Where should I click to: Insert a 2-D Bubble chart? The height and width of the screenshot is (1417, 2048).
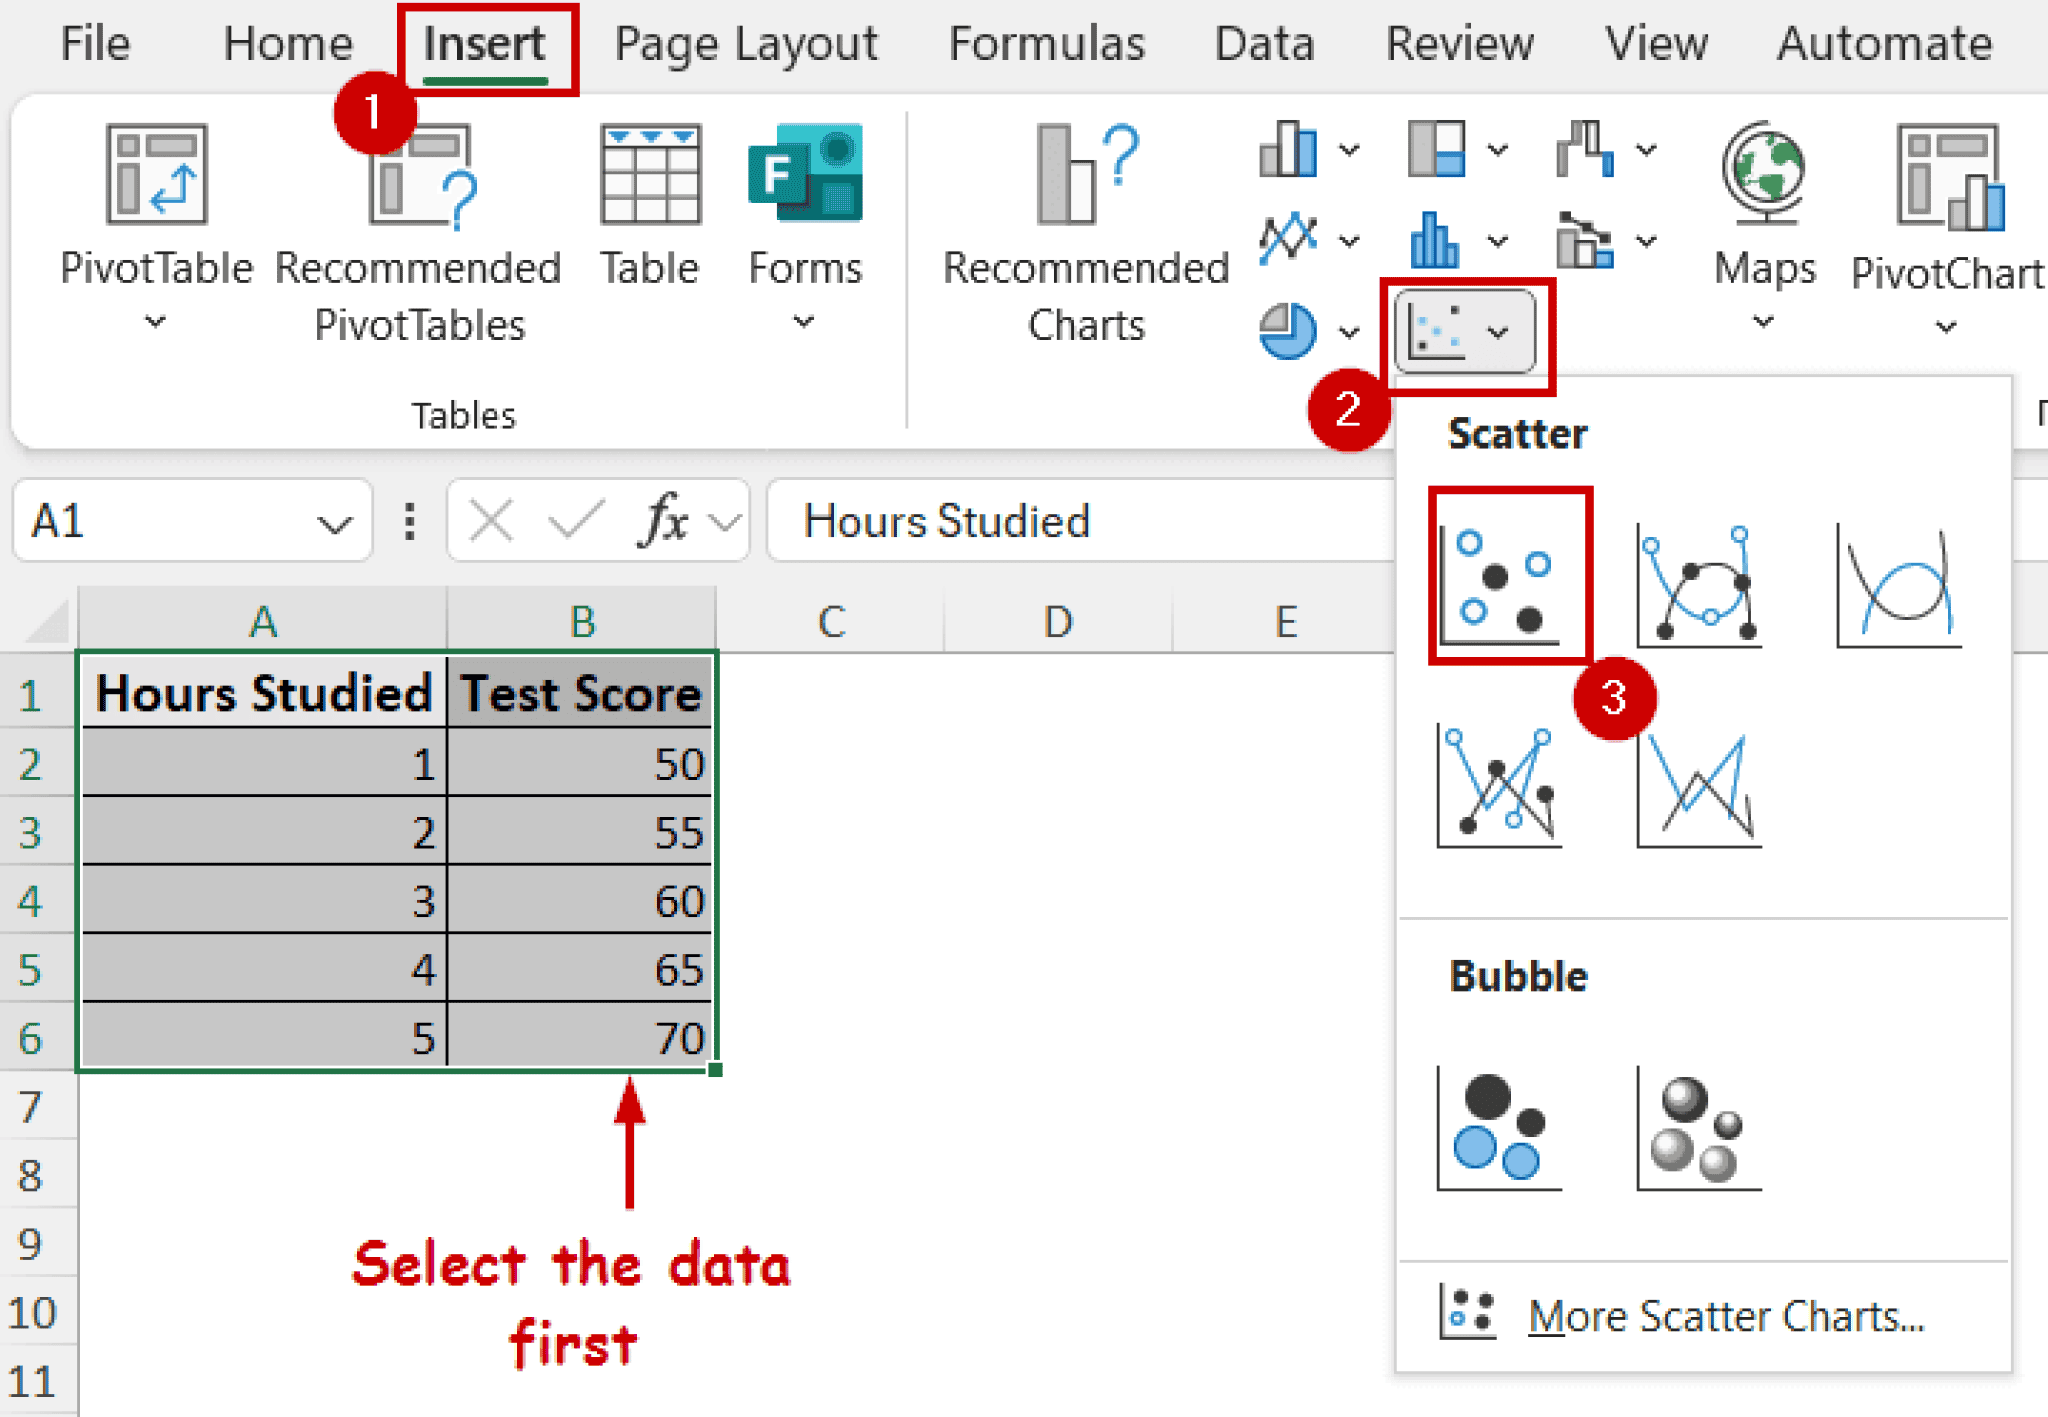tap(1499, 1128)
